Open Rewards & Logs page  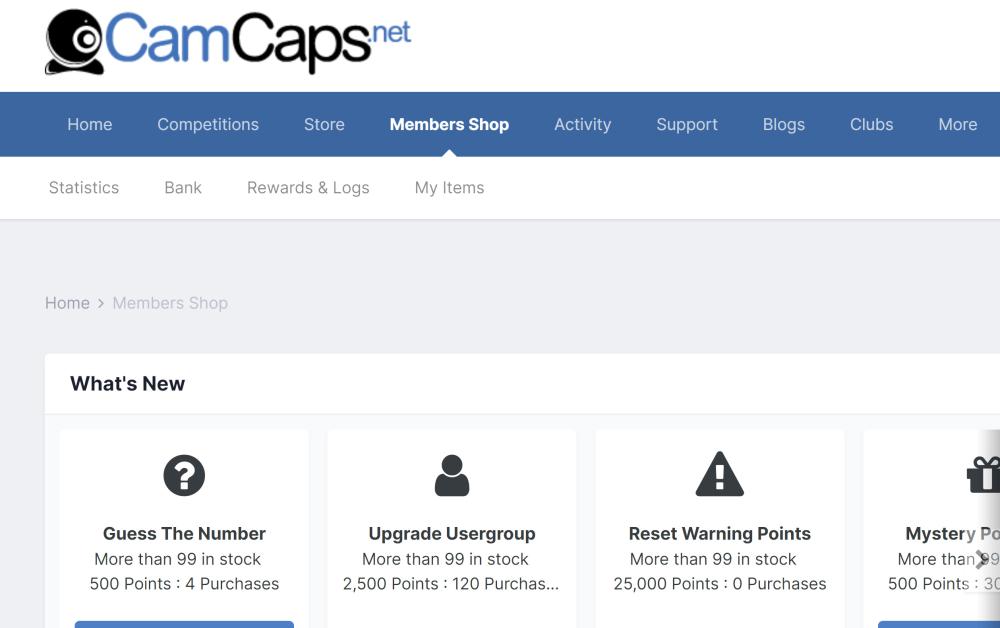click(308, 188)
